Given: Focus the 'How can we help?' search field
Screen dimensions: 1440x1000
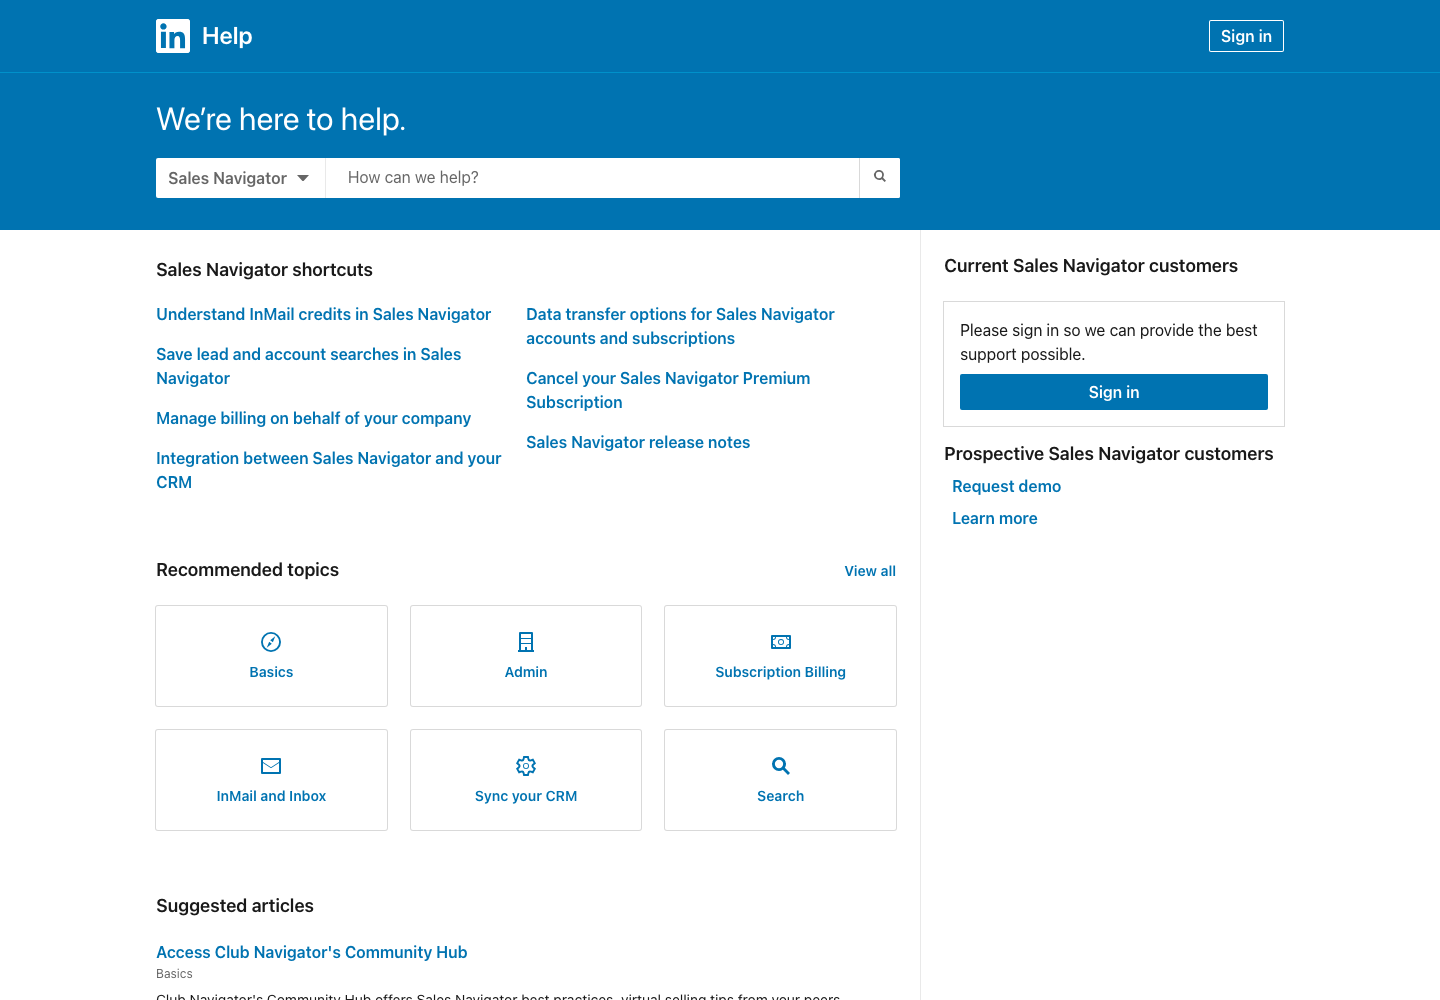Looking at the screenshot, I should point(592,178).
